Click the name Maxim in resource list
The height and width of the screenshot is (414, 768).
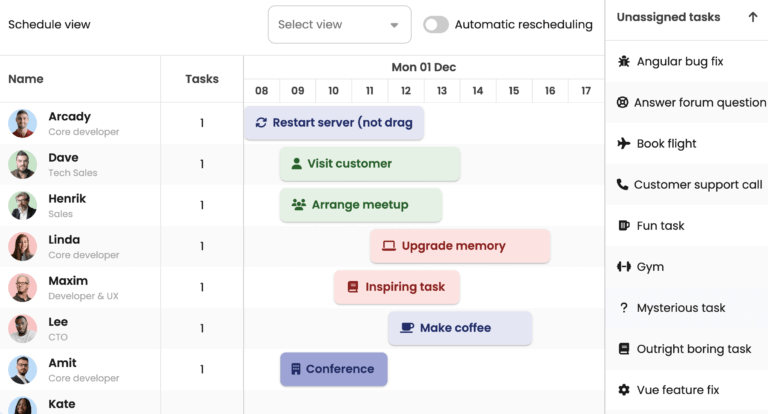point(68,281)
